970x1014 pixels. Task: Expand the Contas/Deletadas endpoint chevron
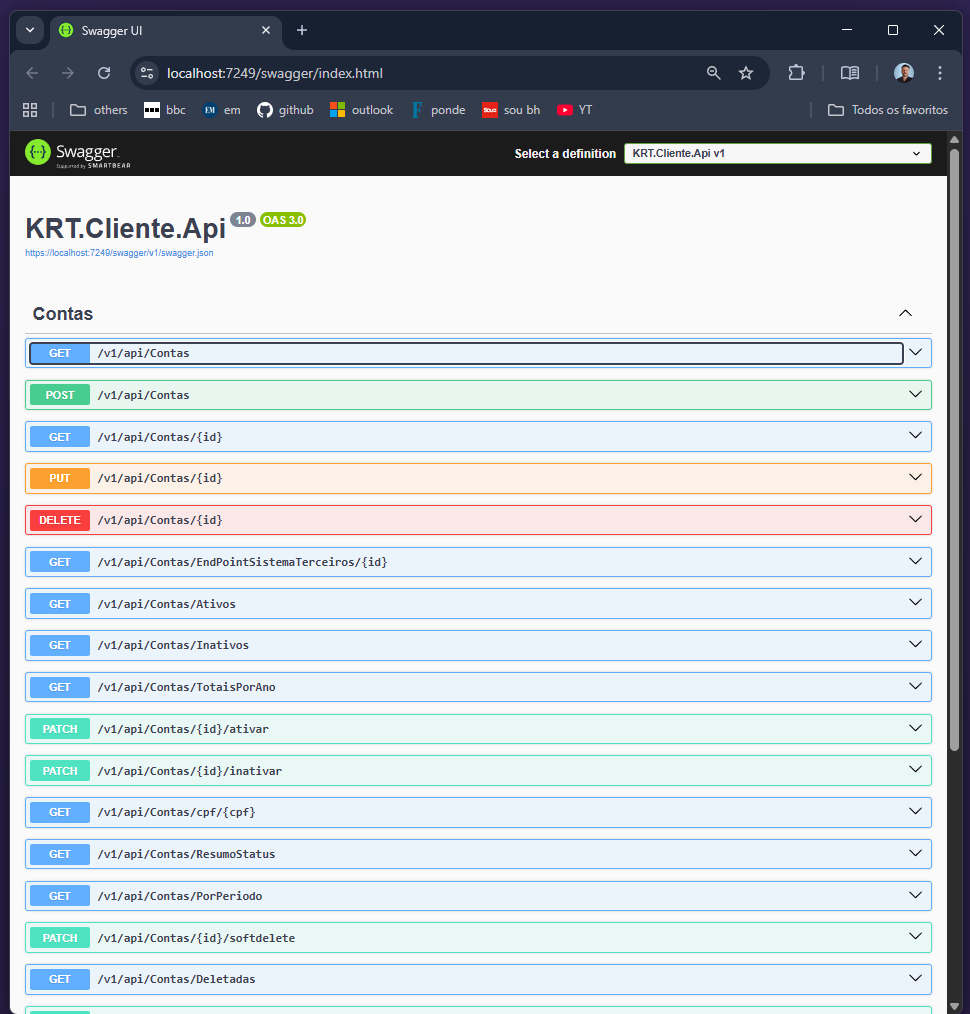tap(915, 978)
